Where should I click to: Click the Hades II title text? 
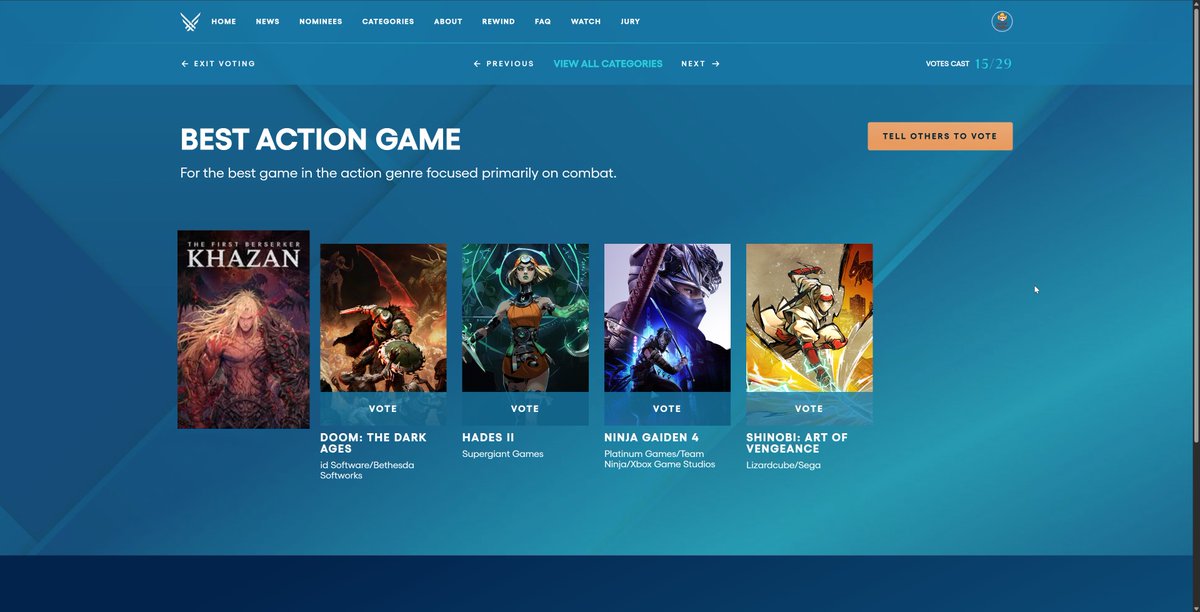488,438
